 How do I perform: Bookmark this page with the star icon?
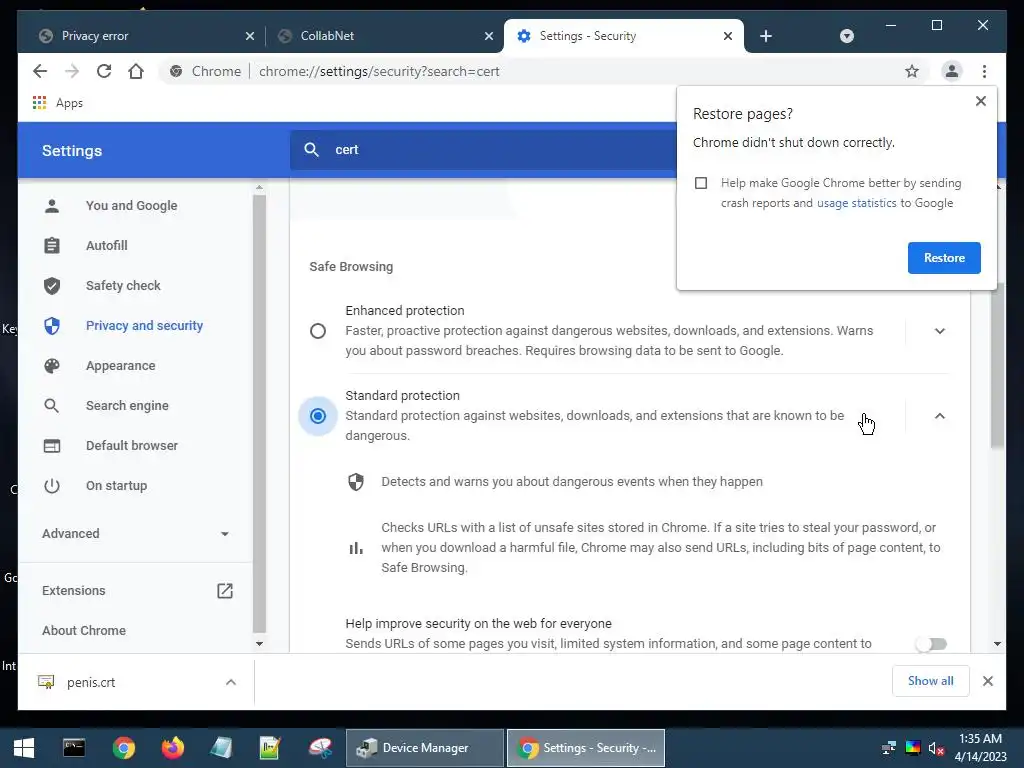[912, 71]
